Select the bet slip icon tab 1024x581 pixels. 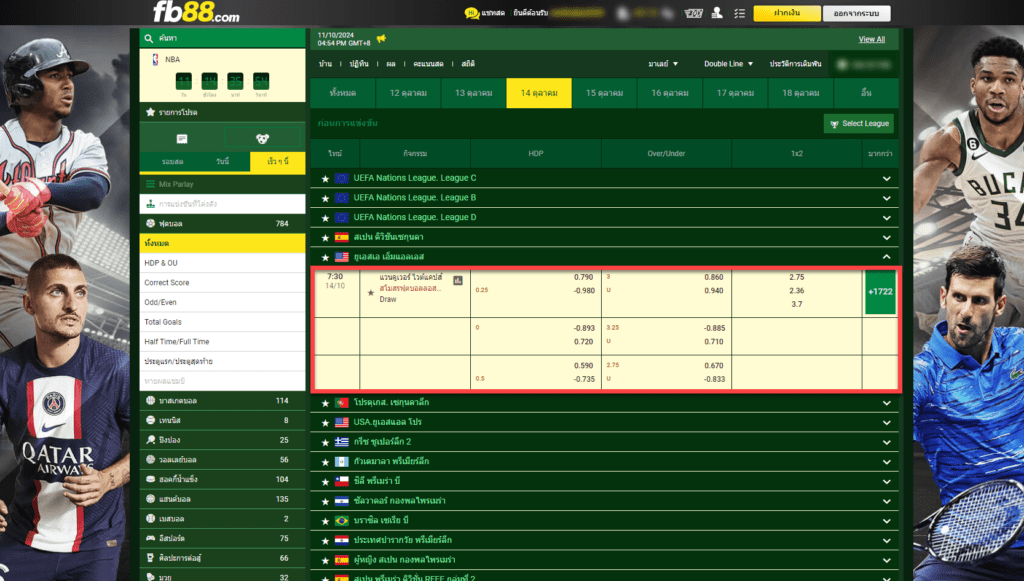click(x=182, y=139)
